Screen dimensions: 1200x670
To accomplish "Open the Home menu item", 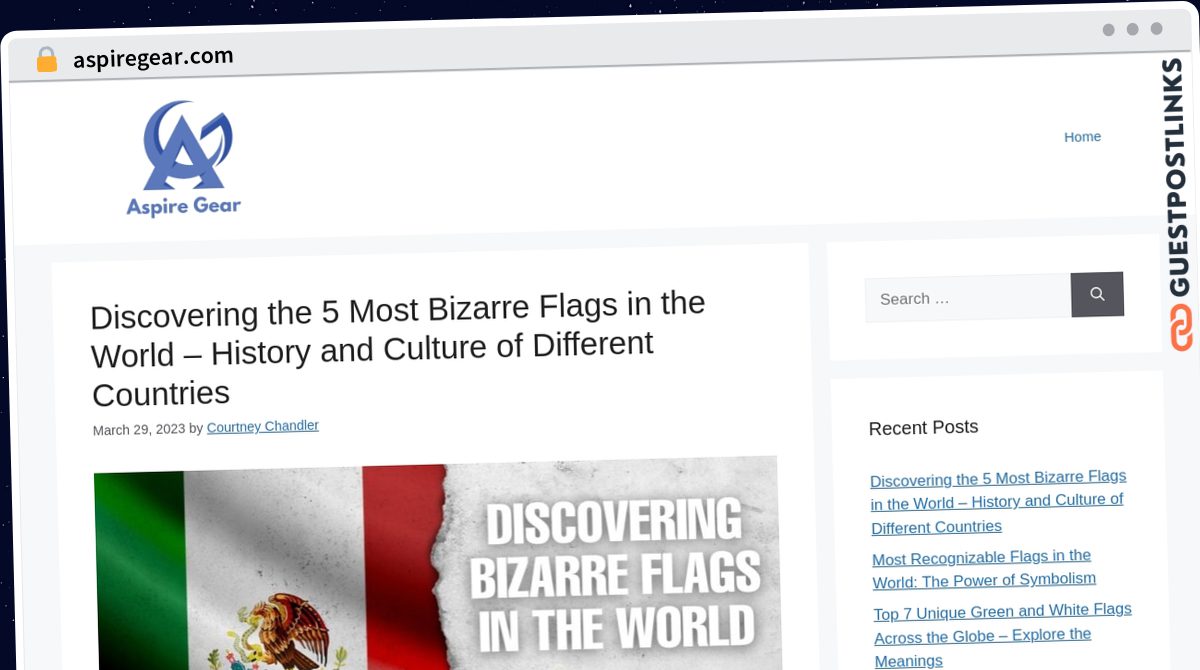I will pos(1082,137).
